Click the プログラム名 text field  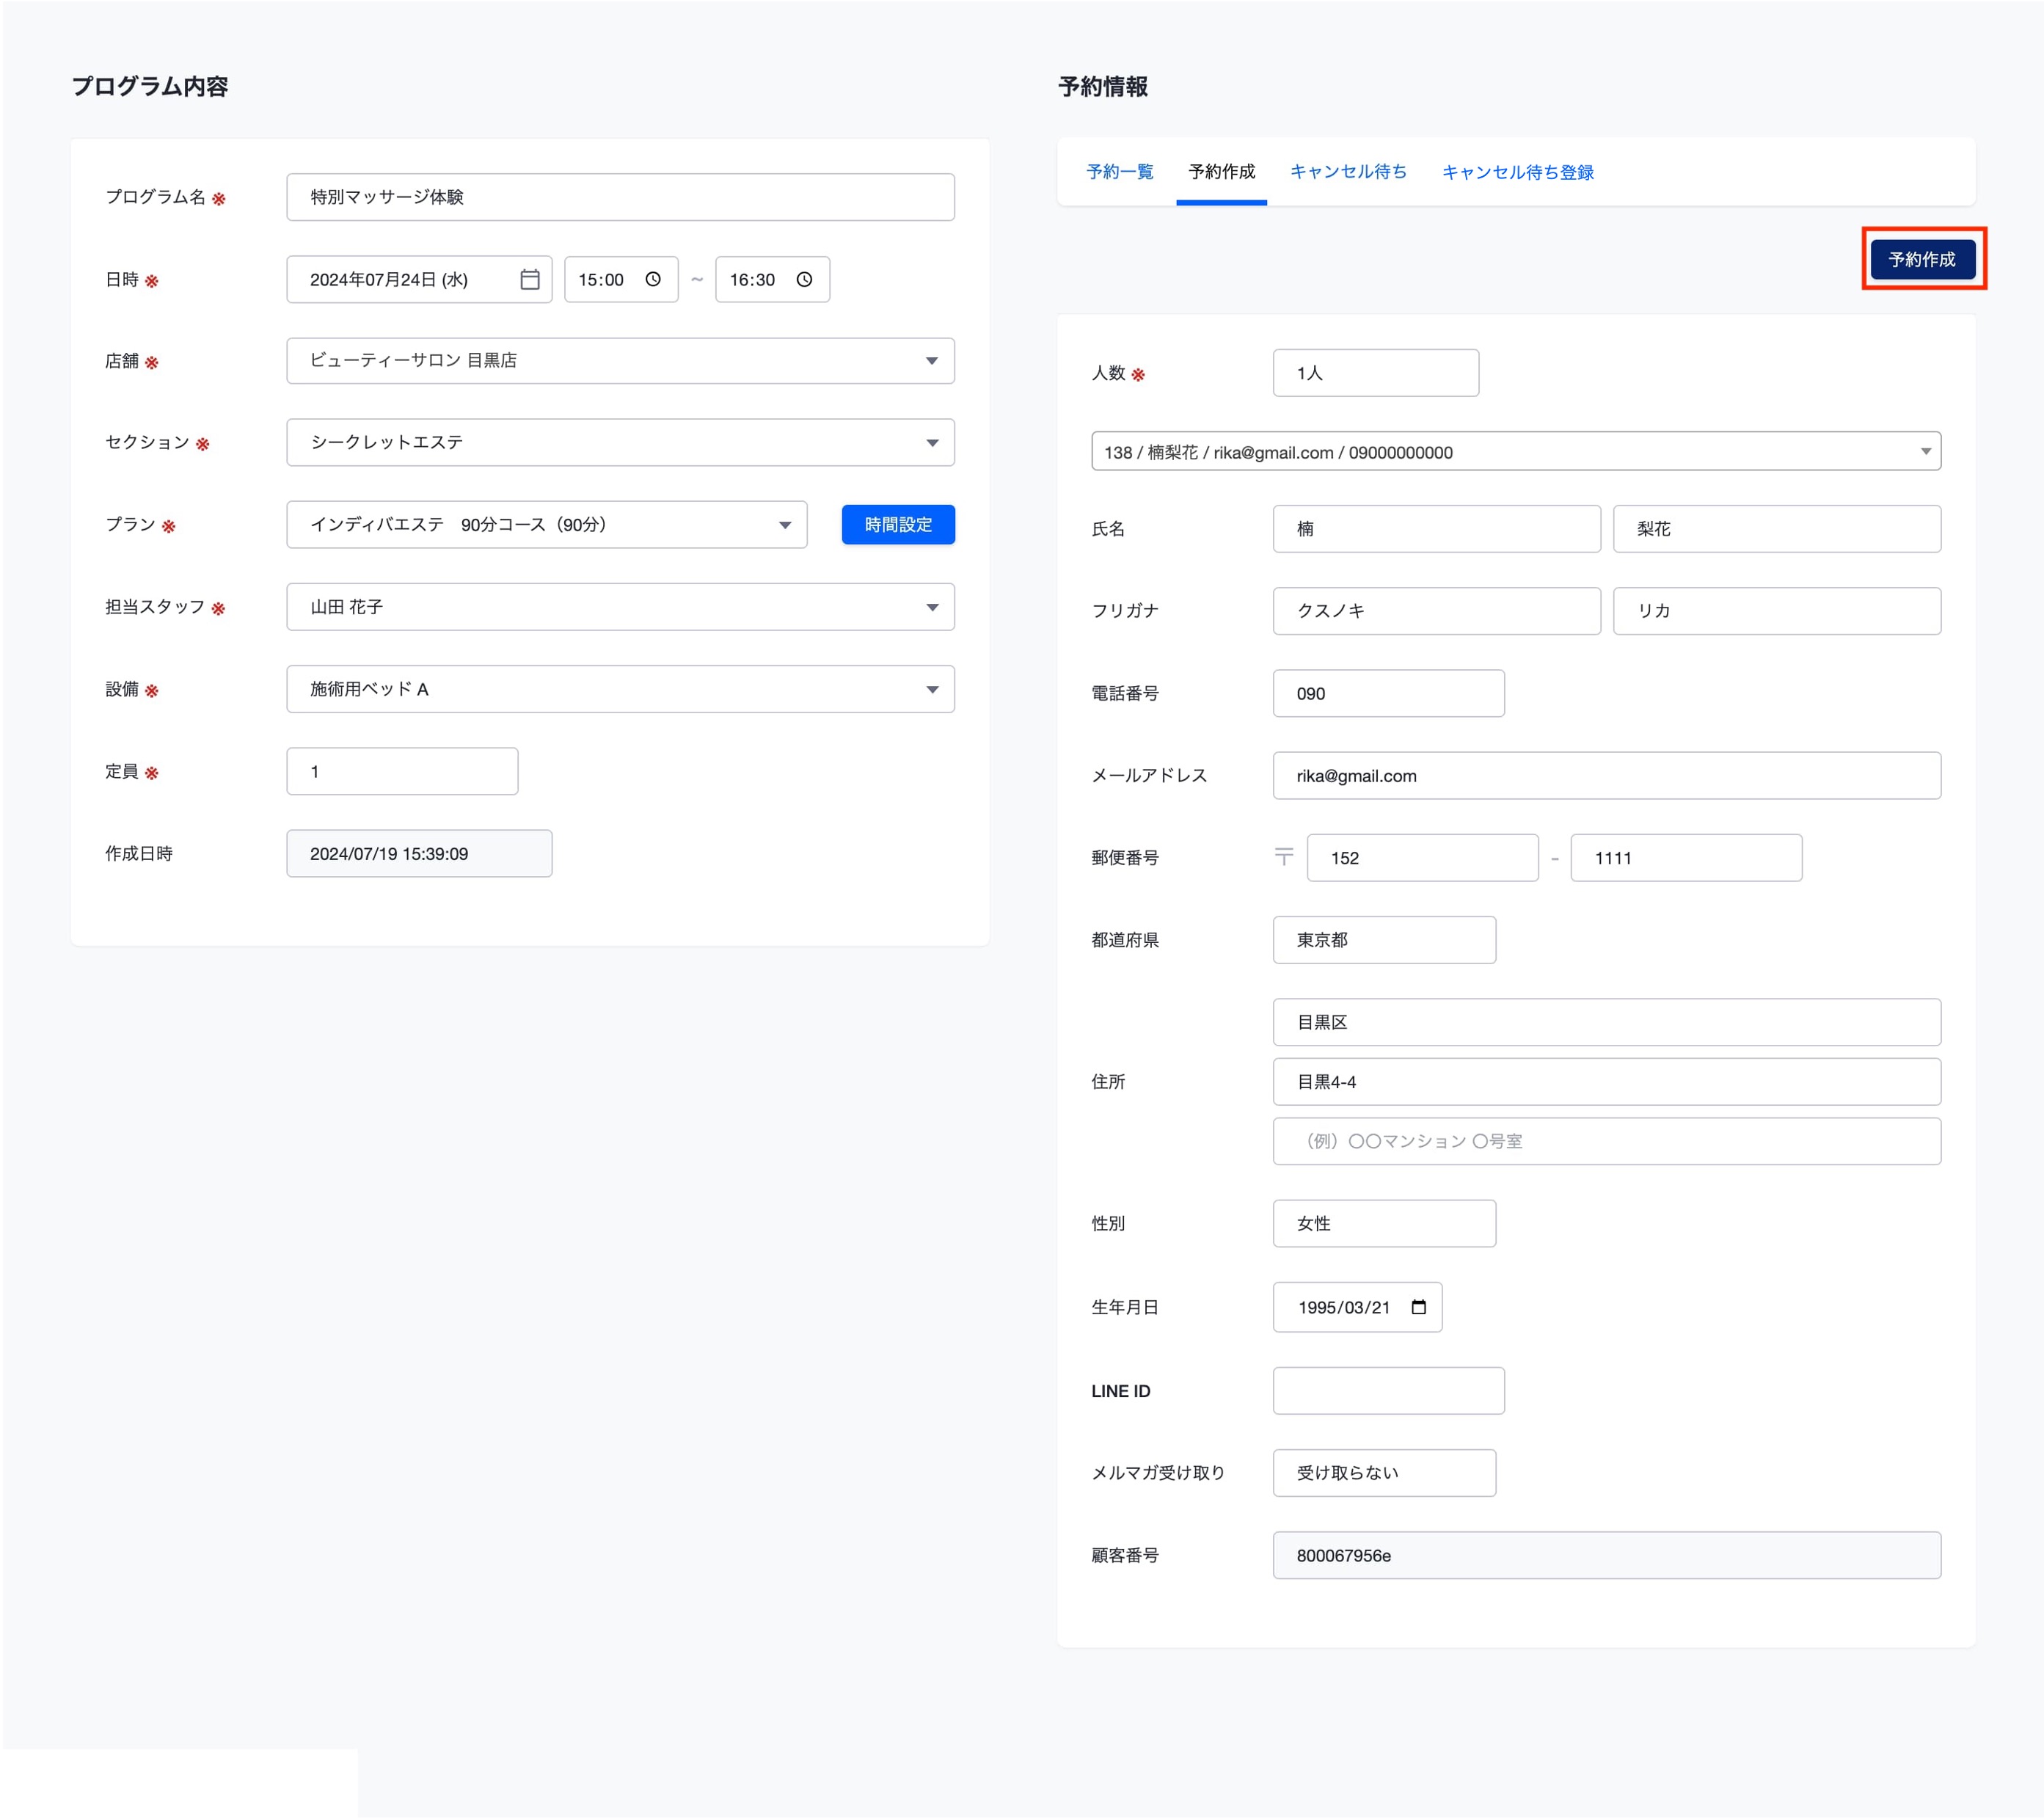pos(620,197)
